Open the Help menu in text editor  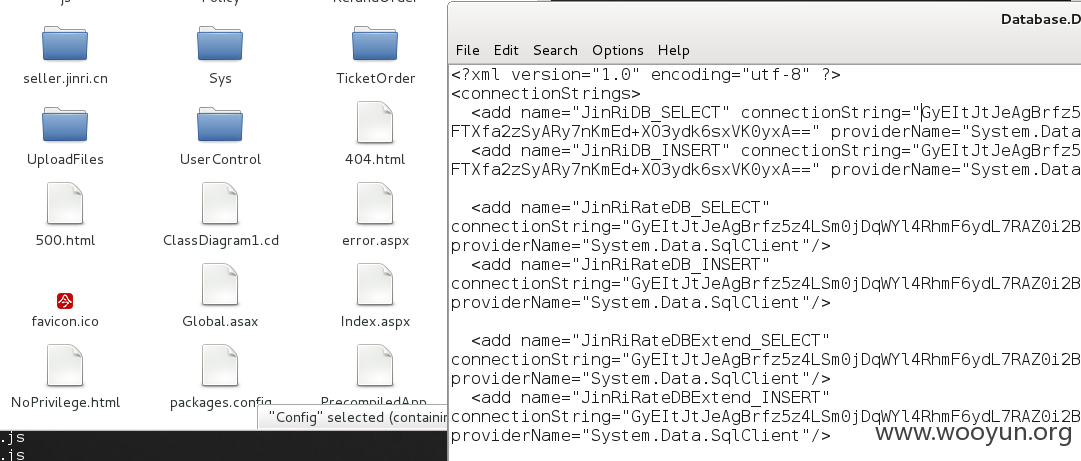(674, 50)
